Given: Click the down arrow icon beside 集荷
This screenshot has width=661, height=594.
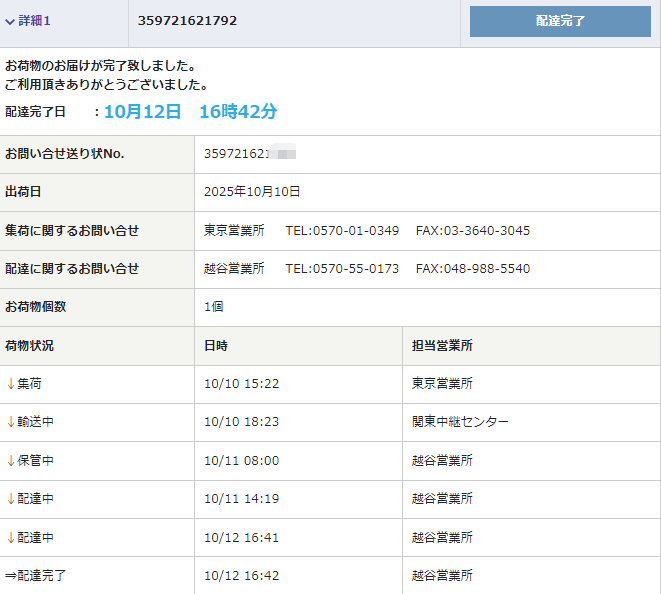Looking at the screenshot, I should point(11,384).
